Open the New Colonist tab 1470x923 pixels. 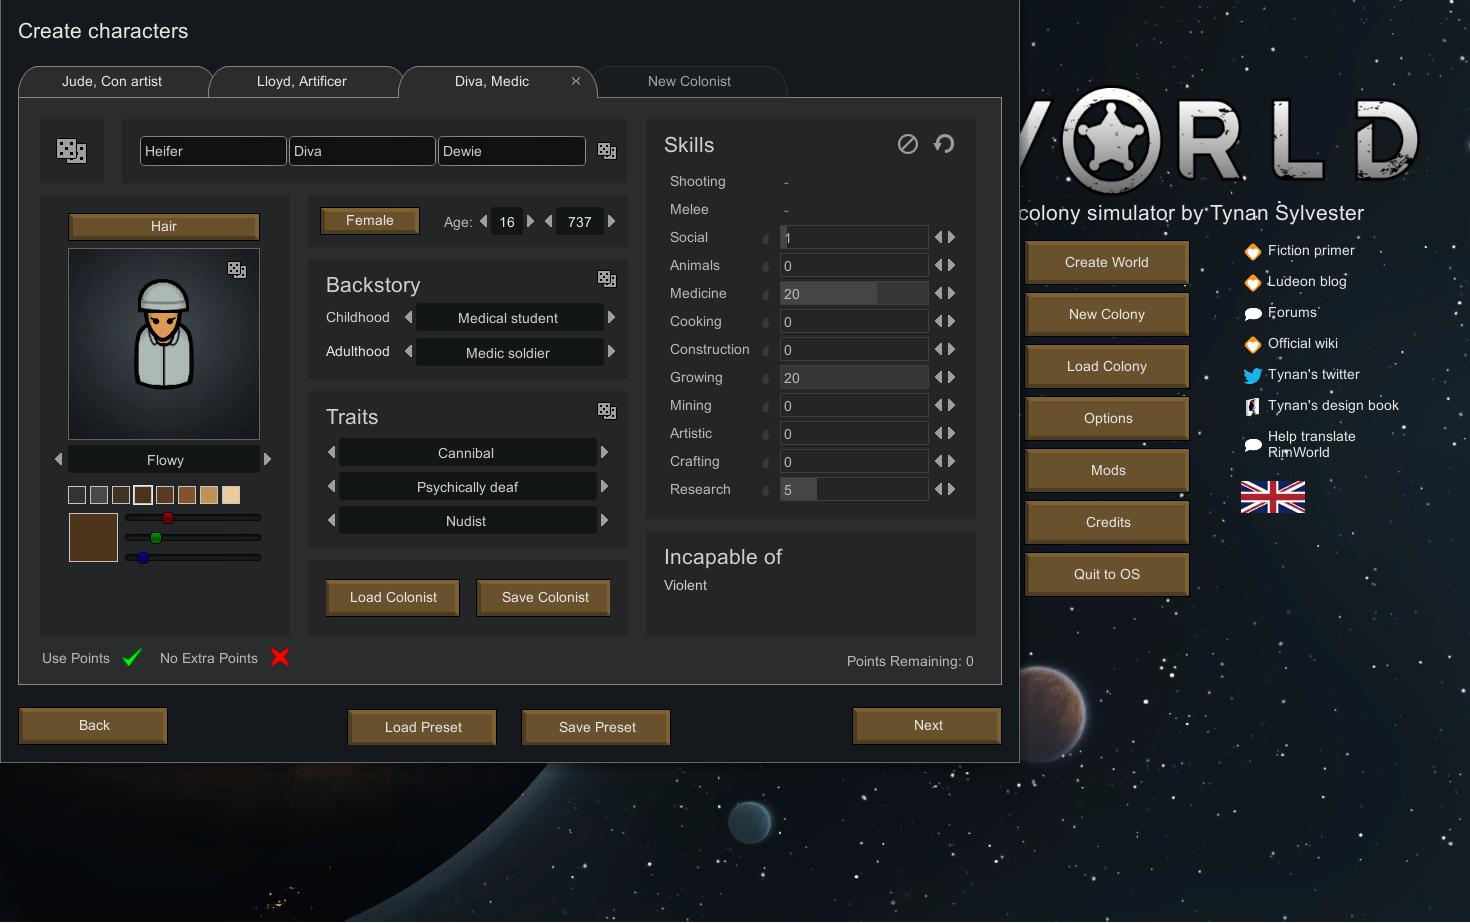(x=689, y=82)
